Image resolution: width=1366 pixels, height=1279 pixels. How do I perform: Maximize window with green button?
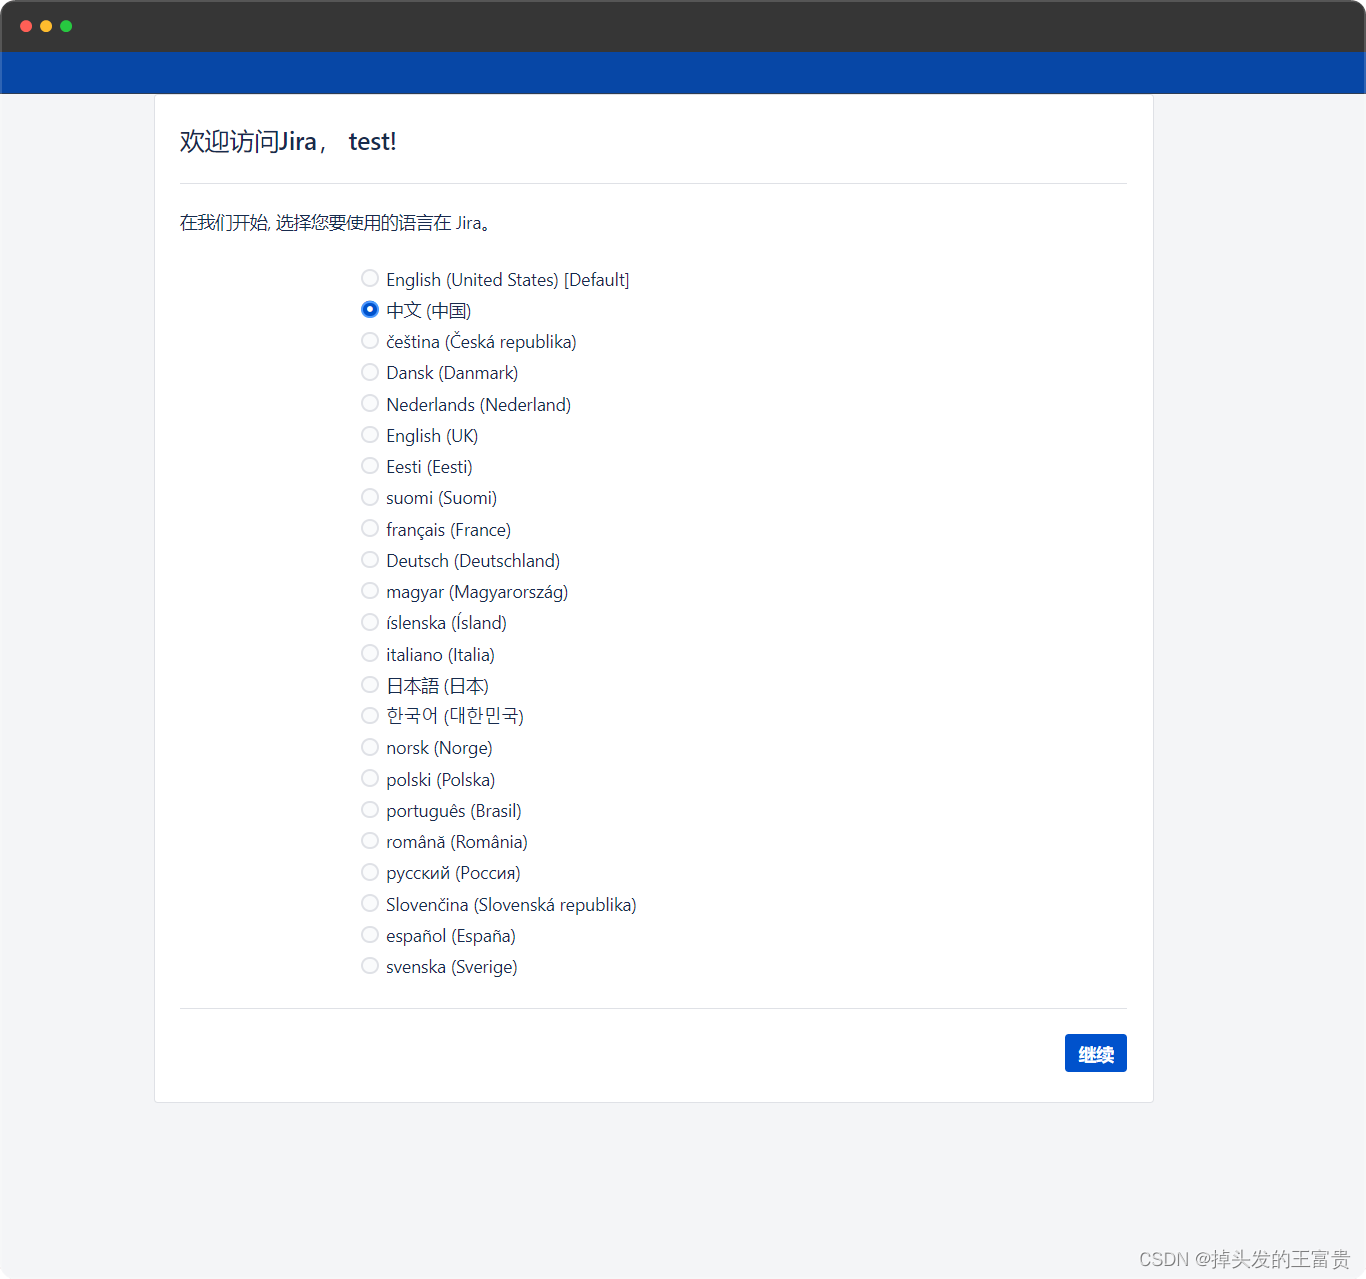pos(66,26)
